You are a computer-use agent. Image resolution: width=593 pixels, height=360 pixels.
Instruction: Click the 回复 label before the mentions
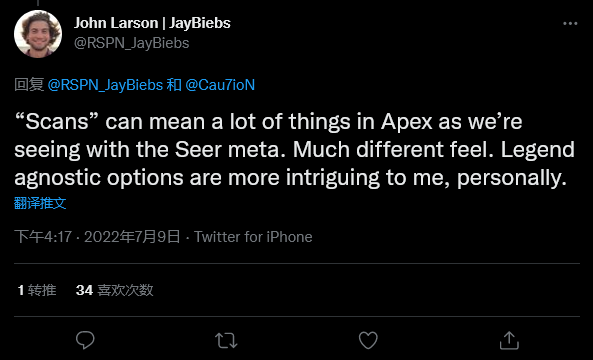[29, 85]
